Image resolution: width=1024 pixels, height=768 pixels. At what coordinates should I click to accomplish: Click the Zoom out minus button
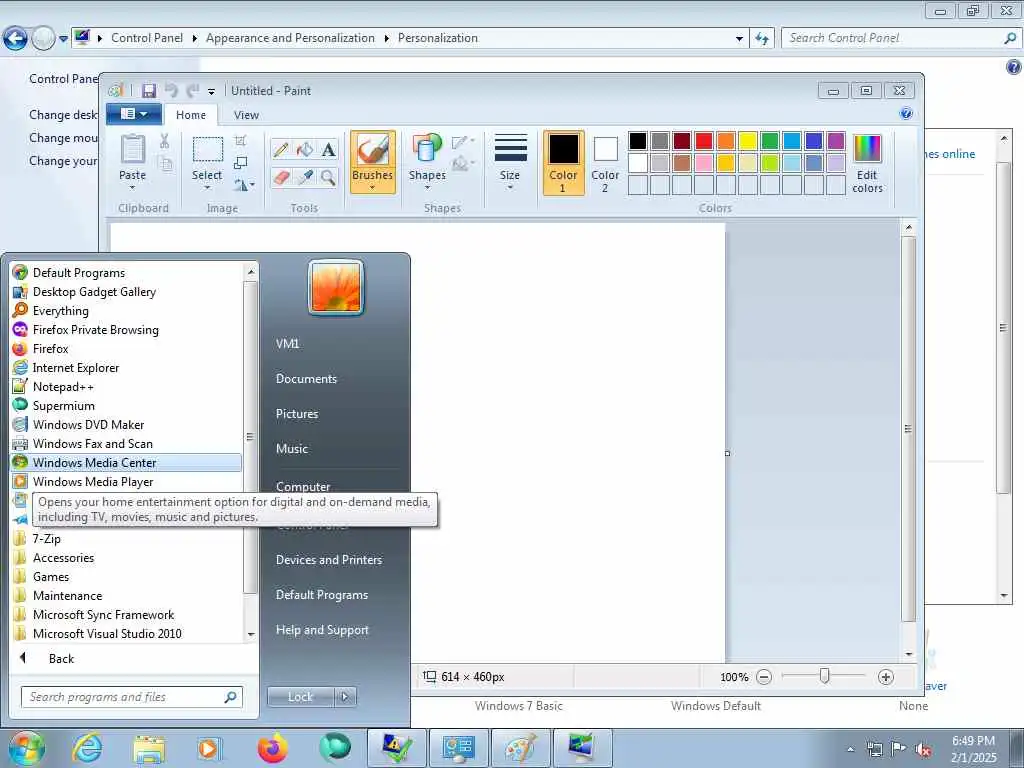pos(763,677)
